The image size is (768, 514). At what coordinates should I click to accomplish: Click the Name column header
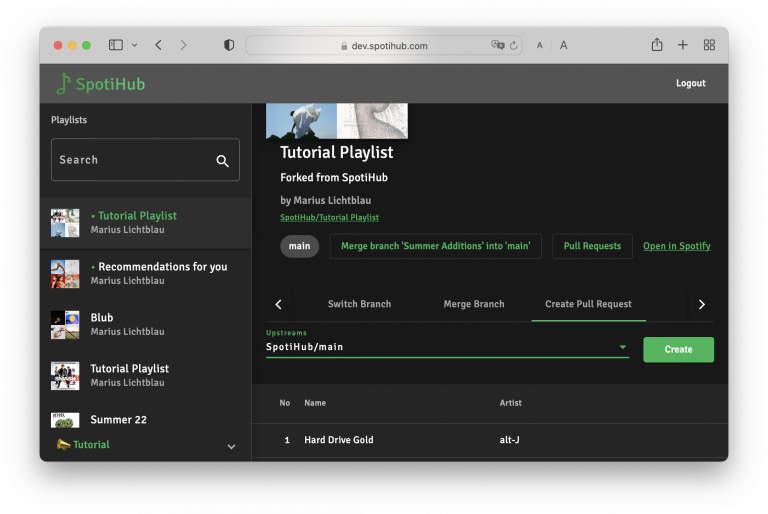315,403
